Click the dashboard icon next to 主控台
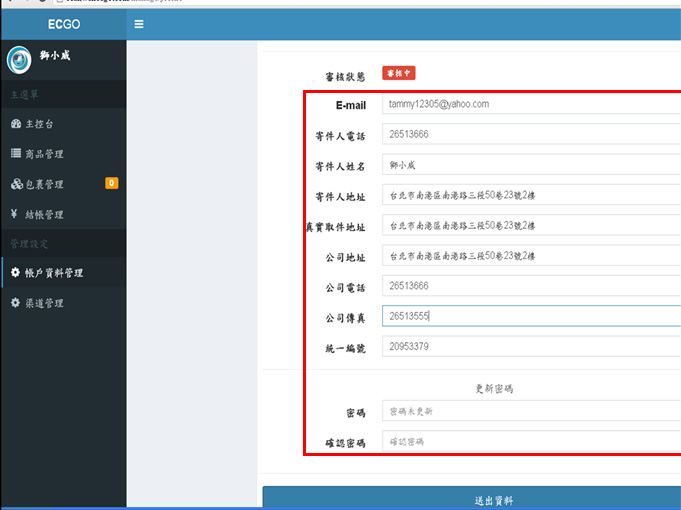The height and width of the screenshot is (510, 681). [15, 124]
